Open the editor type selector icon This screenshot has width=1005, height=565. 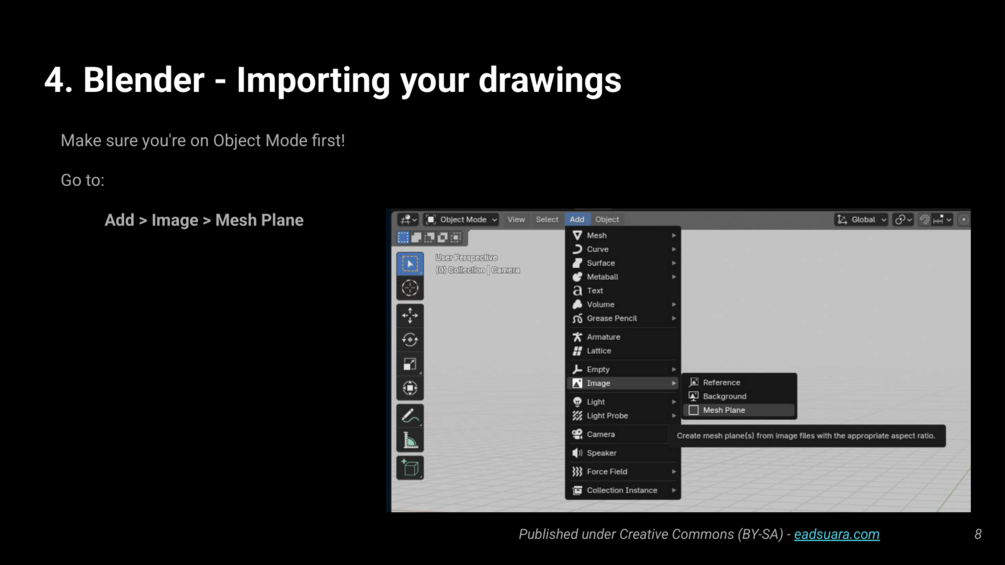point(408,220)
